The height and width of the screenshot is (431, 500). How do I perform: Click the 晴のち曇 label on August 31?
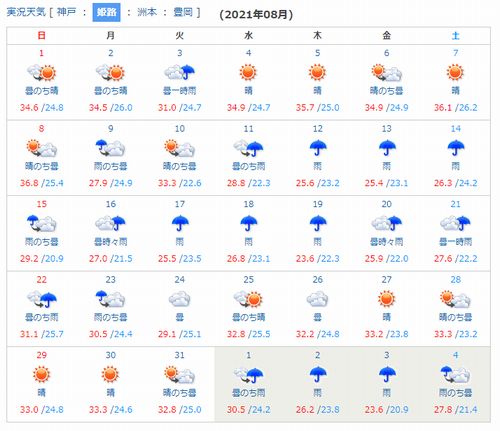point(180,393)
